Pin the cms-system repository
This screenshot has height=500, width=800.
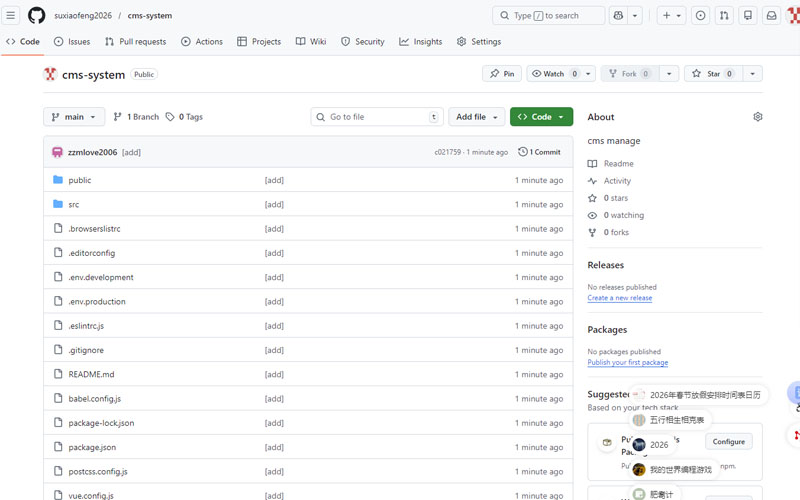coord(502,74)
